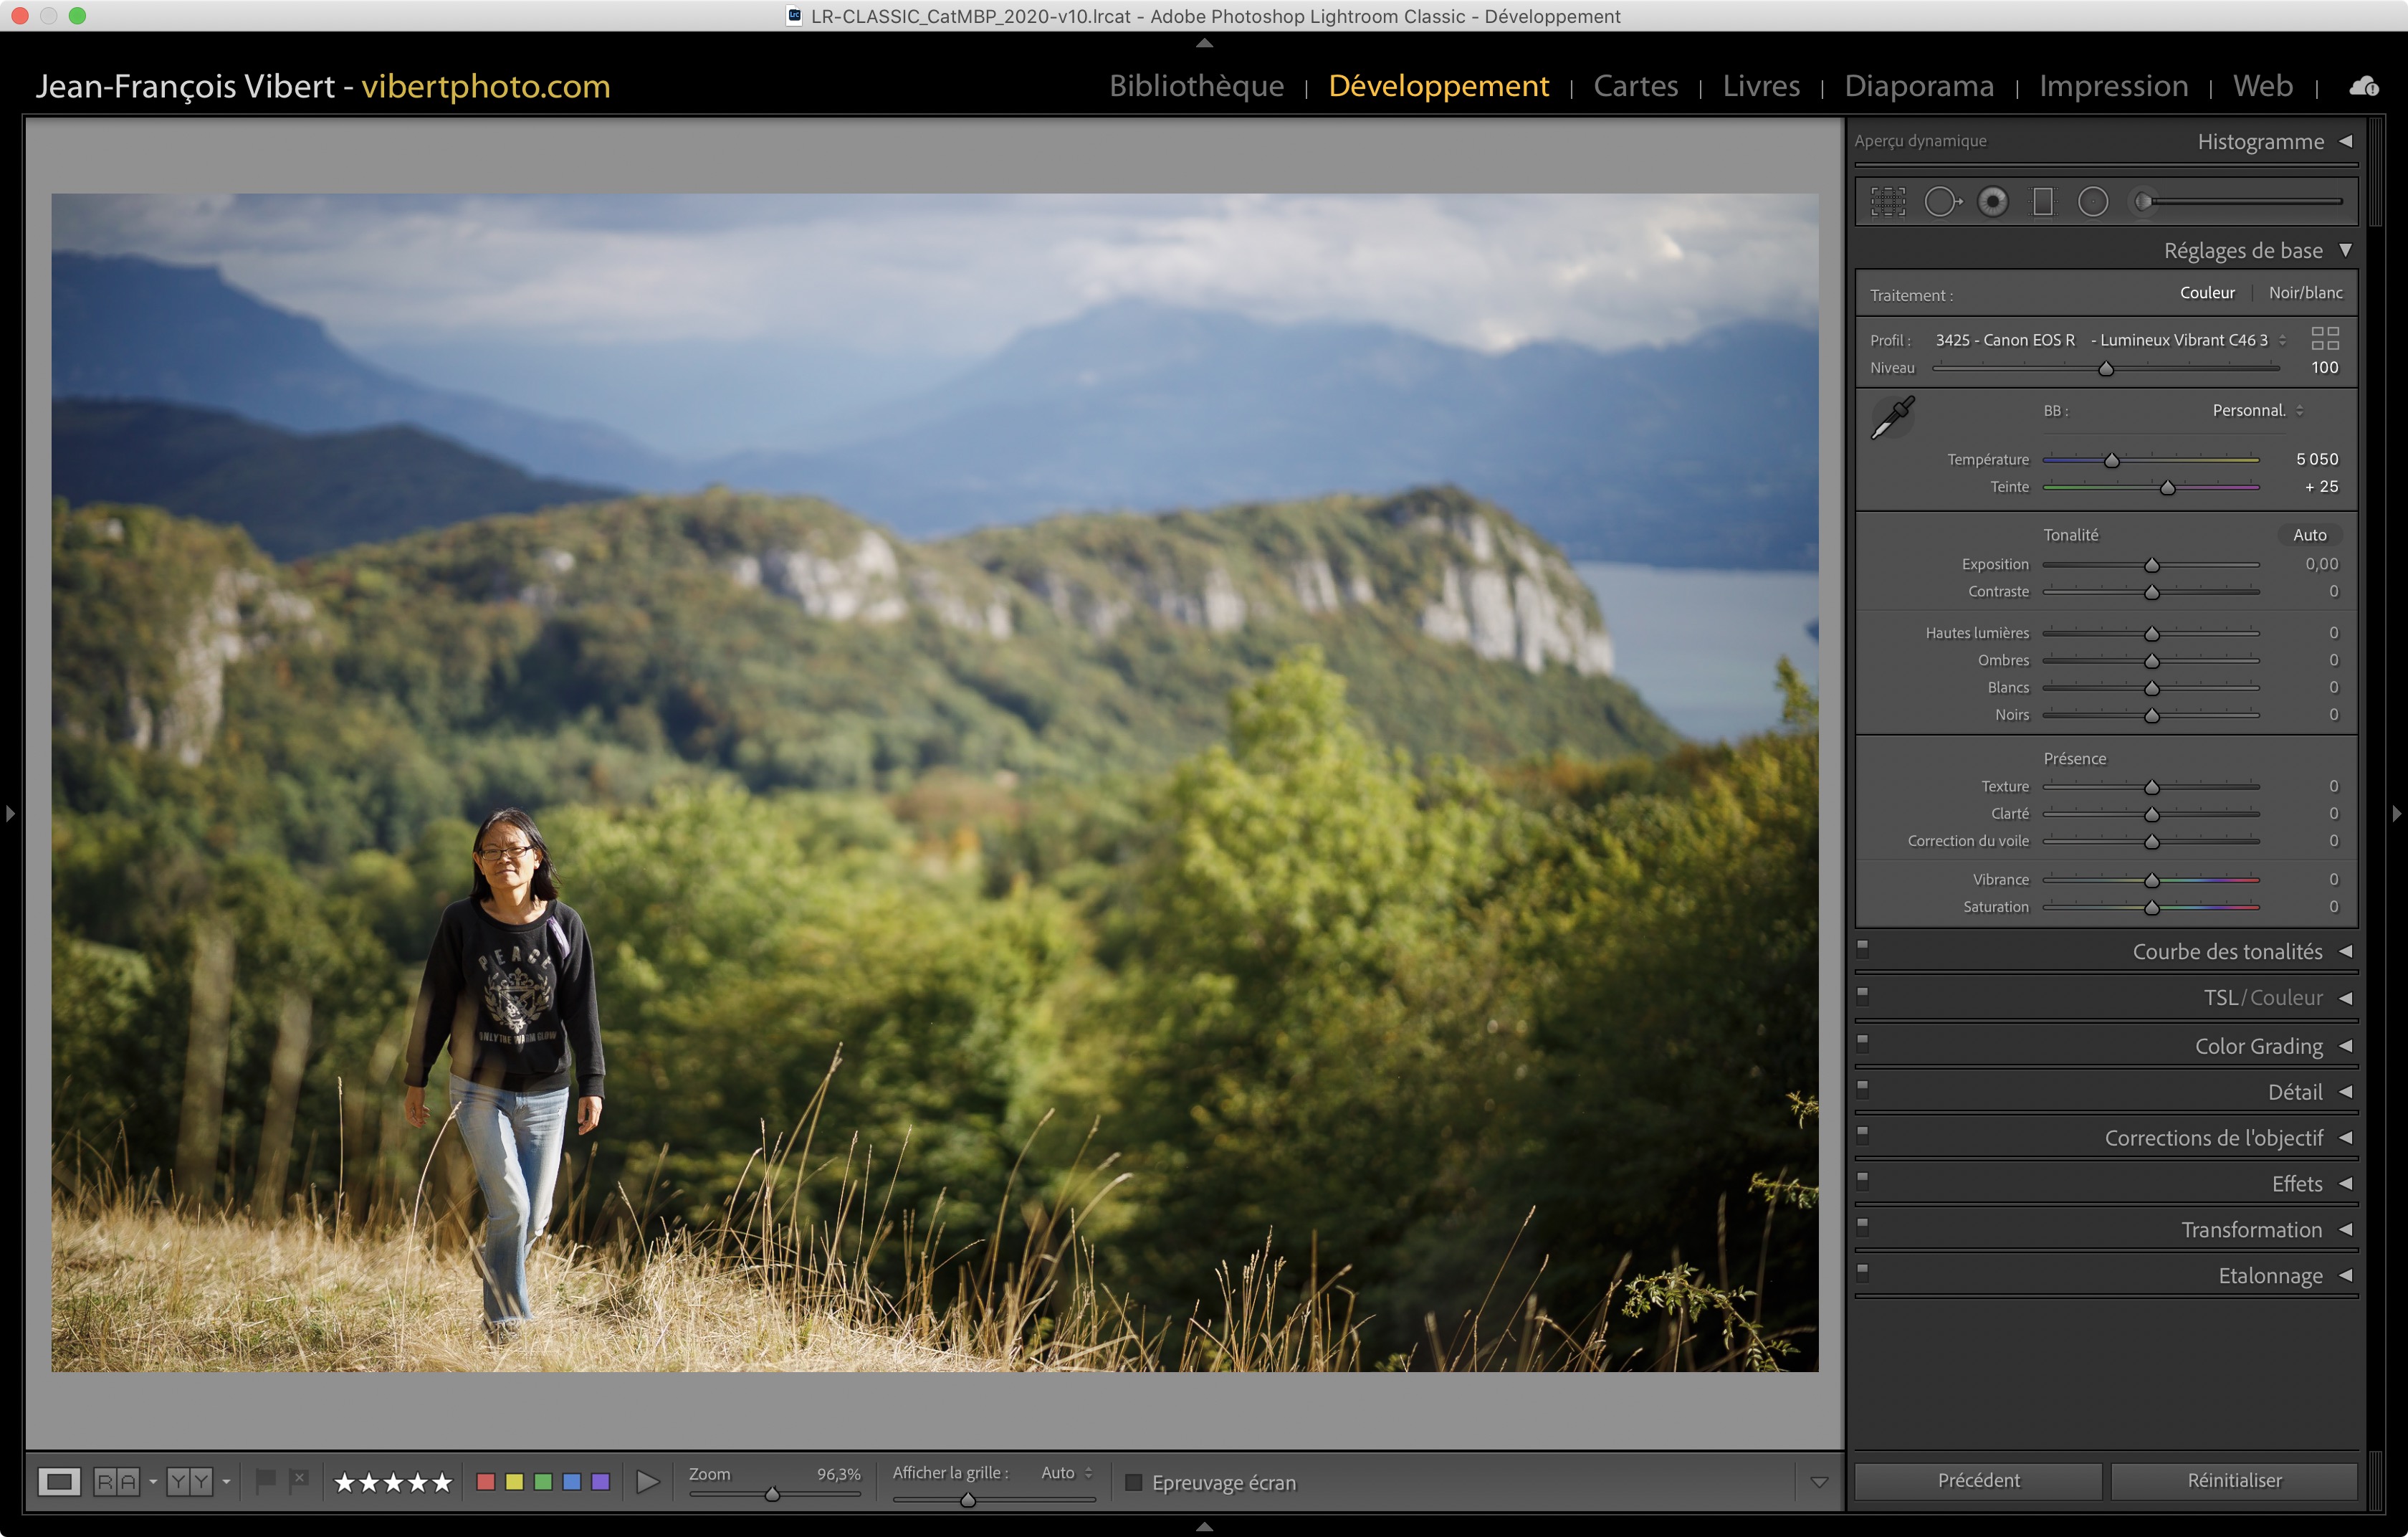This screenshot has height=1537, width=2408.
Task: Select the red eye correction tool
Action: pyautogui.click(x=1992, y=202)
